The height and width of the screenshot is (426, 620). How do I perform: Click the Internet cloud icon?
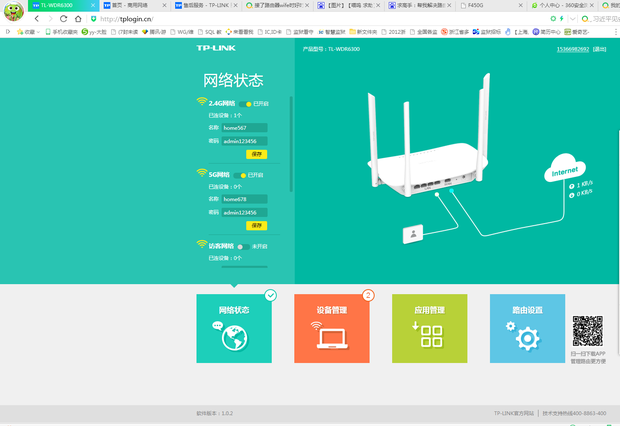565,168
